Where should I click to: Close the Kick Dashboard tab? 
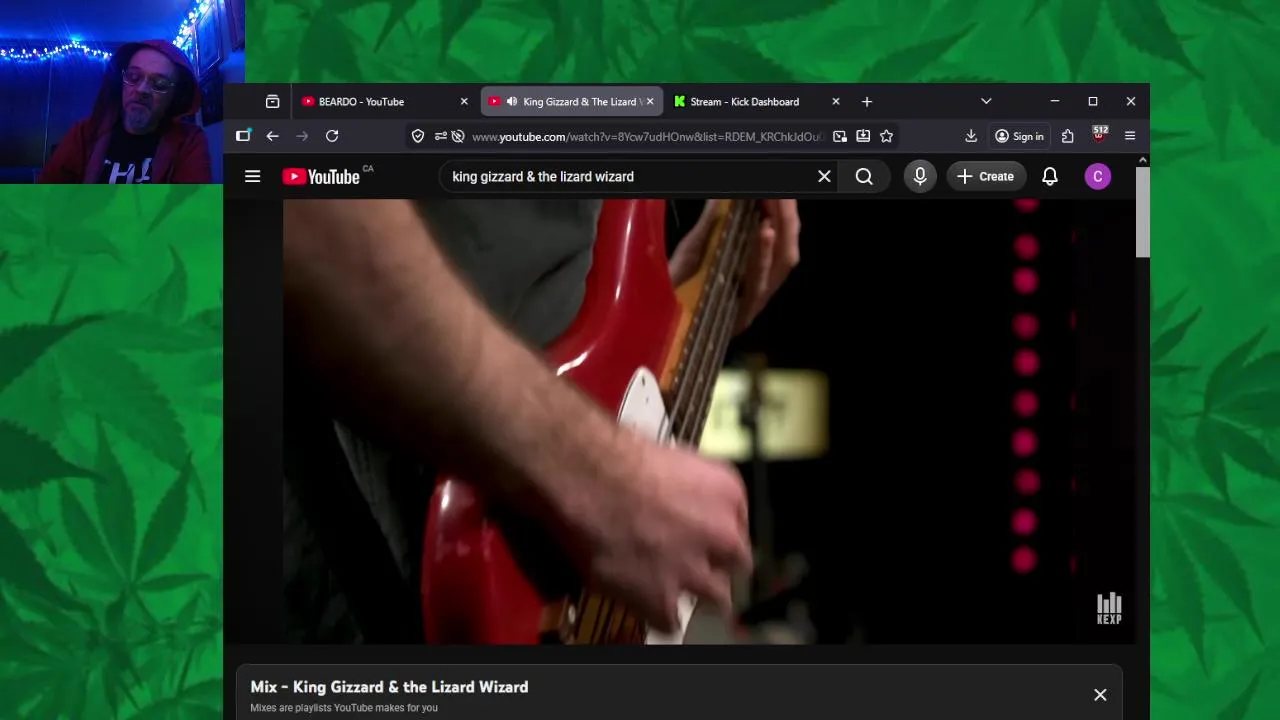[x=836, y=101]
